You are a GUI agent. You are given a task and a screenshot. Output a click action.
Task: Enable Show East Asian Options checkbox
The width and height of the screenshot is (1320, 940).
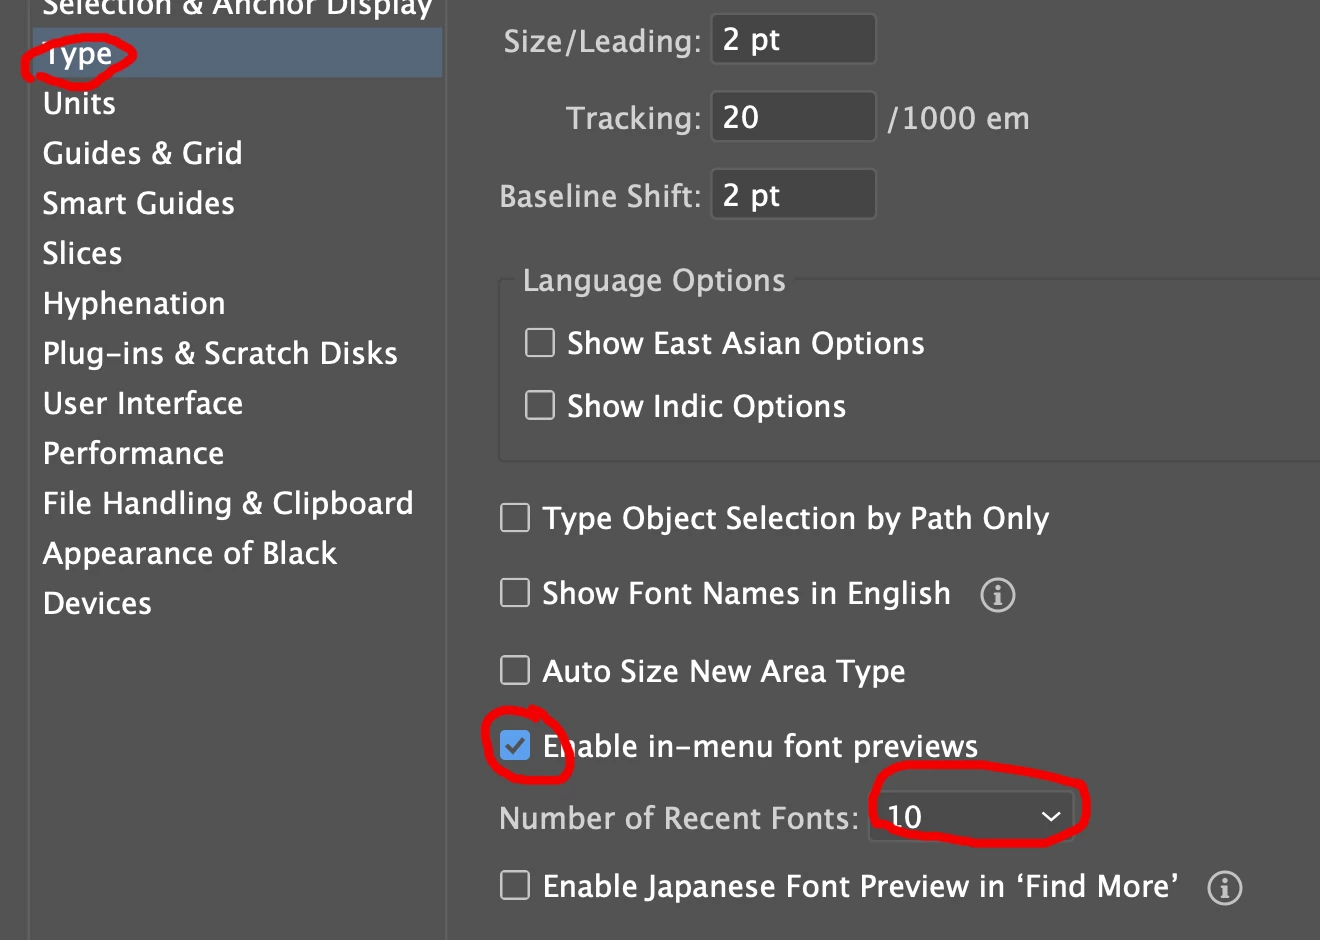(540, 343)
